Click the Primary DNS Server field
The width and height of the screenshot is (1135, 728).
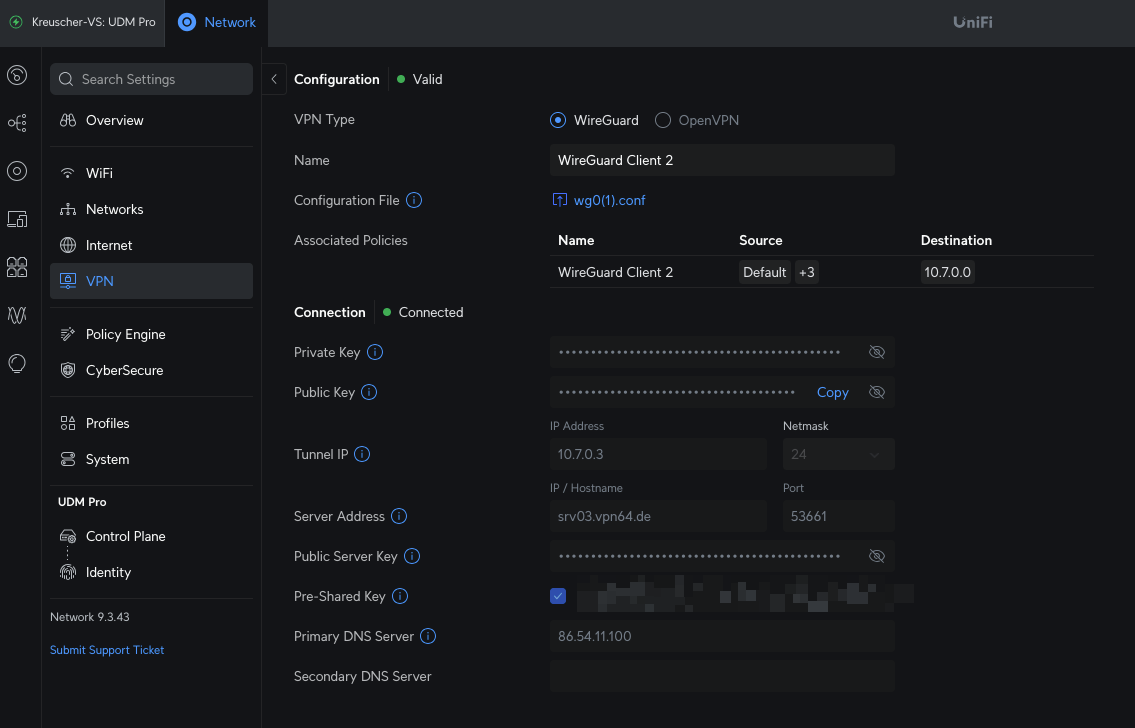tap(722, 636)
